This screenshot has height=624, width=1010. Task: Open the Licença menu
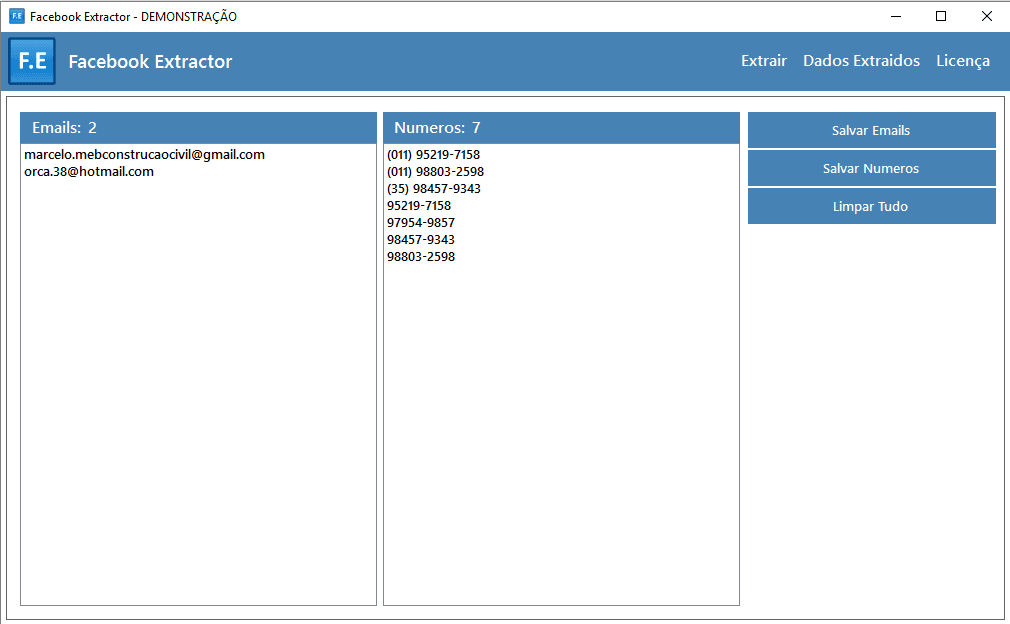[963, 61]
